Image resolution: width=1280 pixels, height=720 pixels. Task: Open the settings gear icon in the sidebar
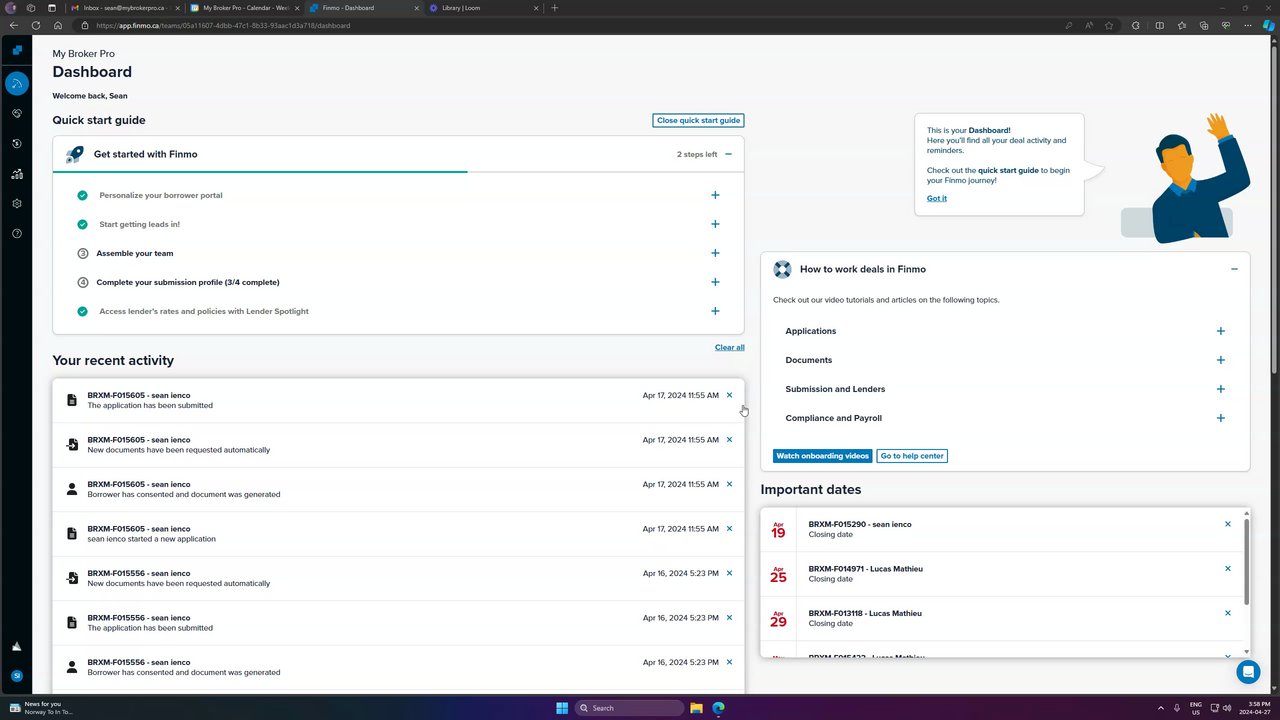click(16, 204)
